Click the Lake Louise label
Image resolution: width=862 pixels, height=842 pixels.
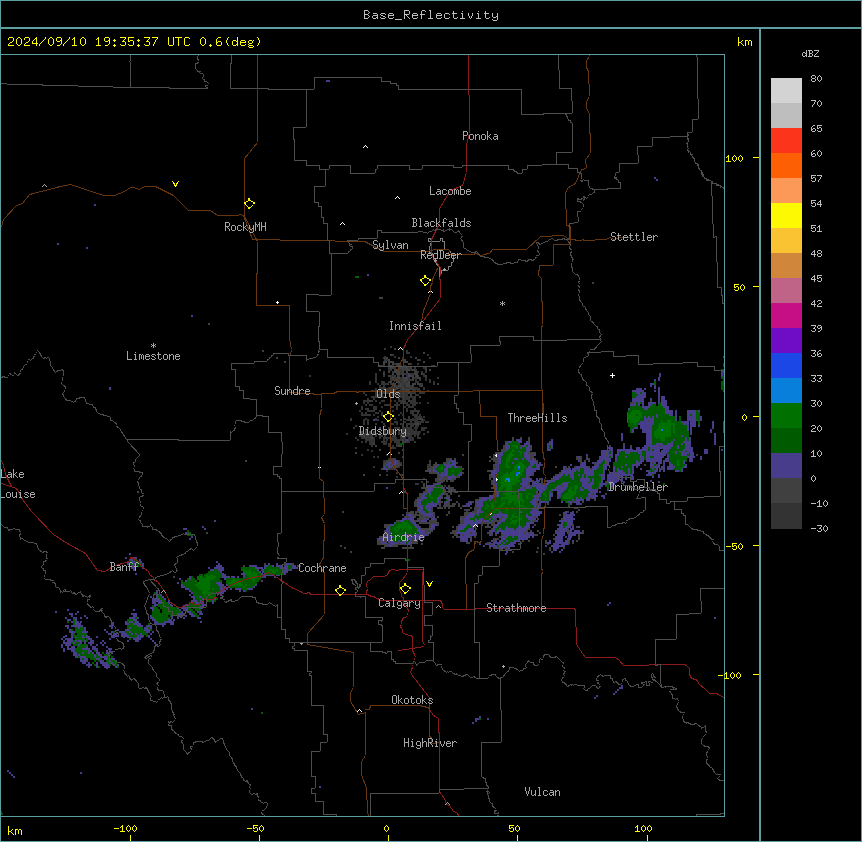[x=18, y=484]
